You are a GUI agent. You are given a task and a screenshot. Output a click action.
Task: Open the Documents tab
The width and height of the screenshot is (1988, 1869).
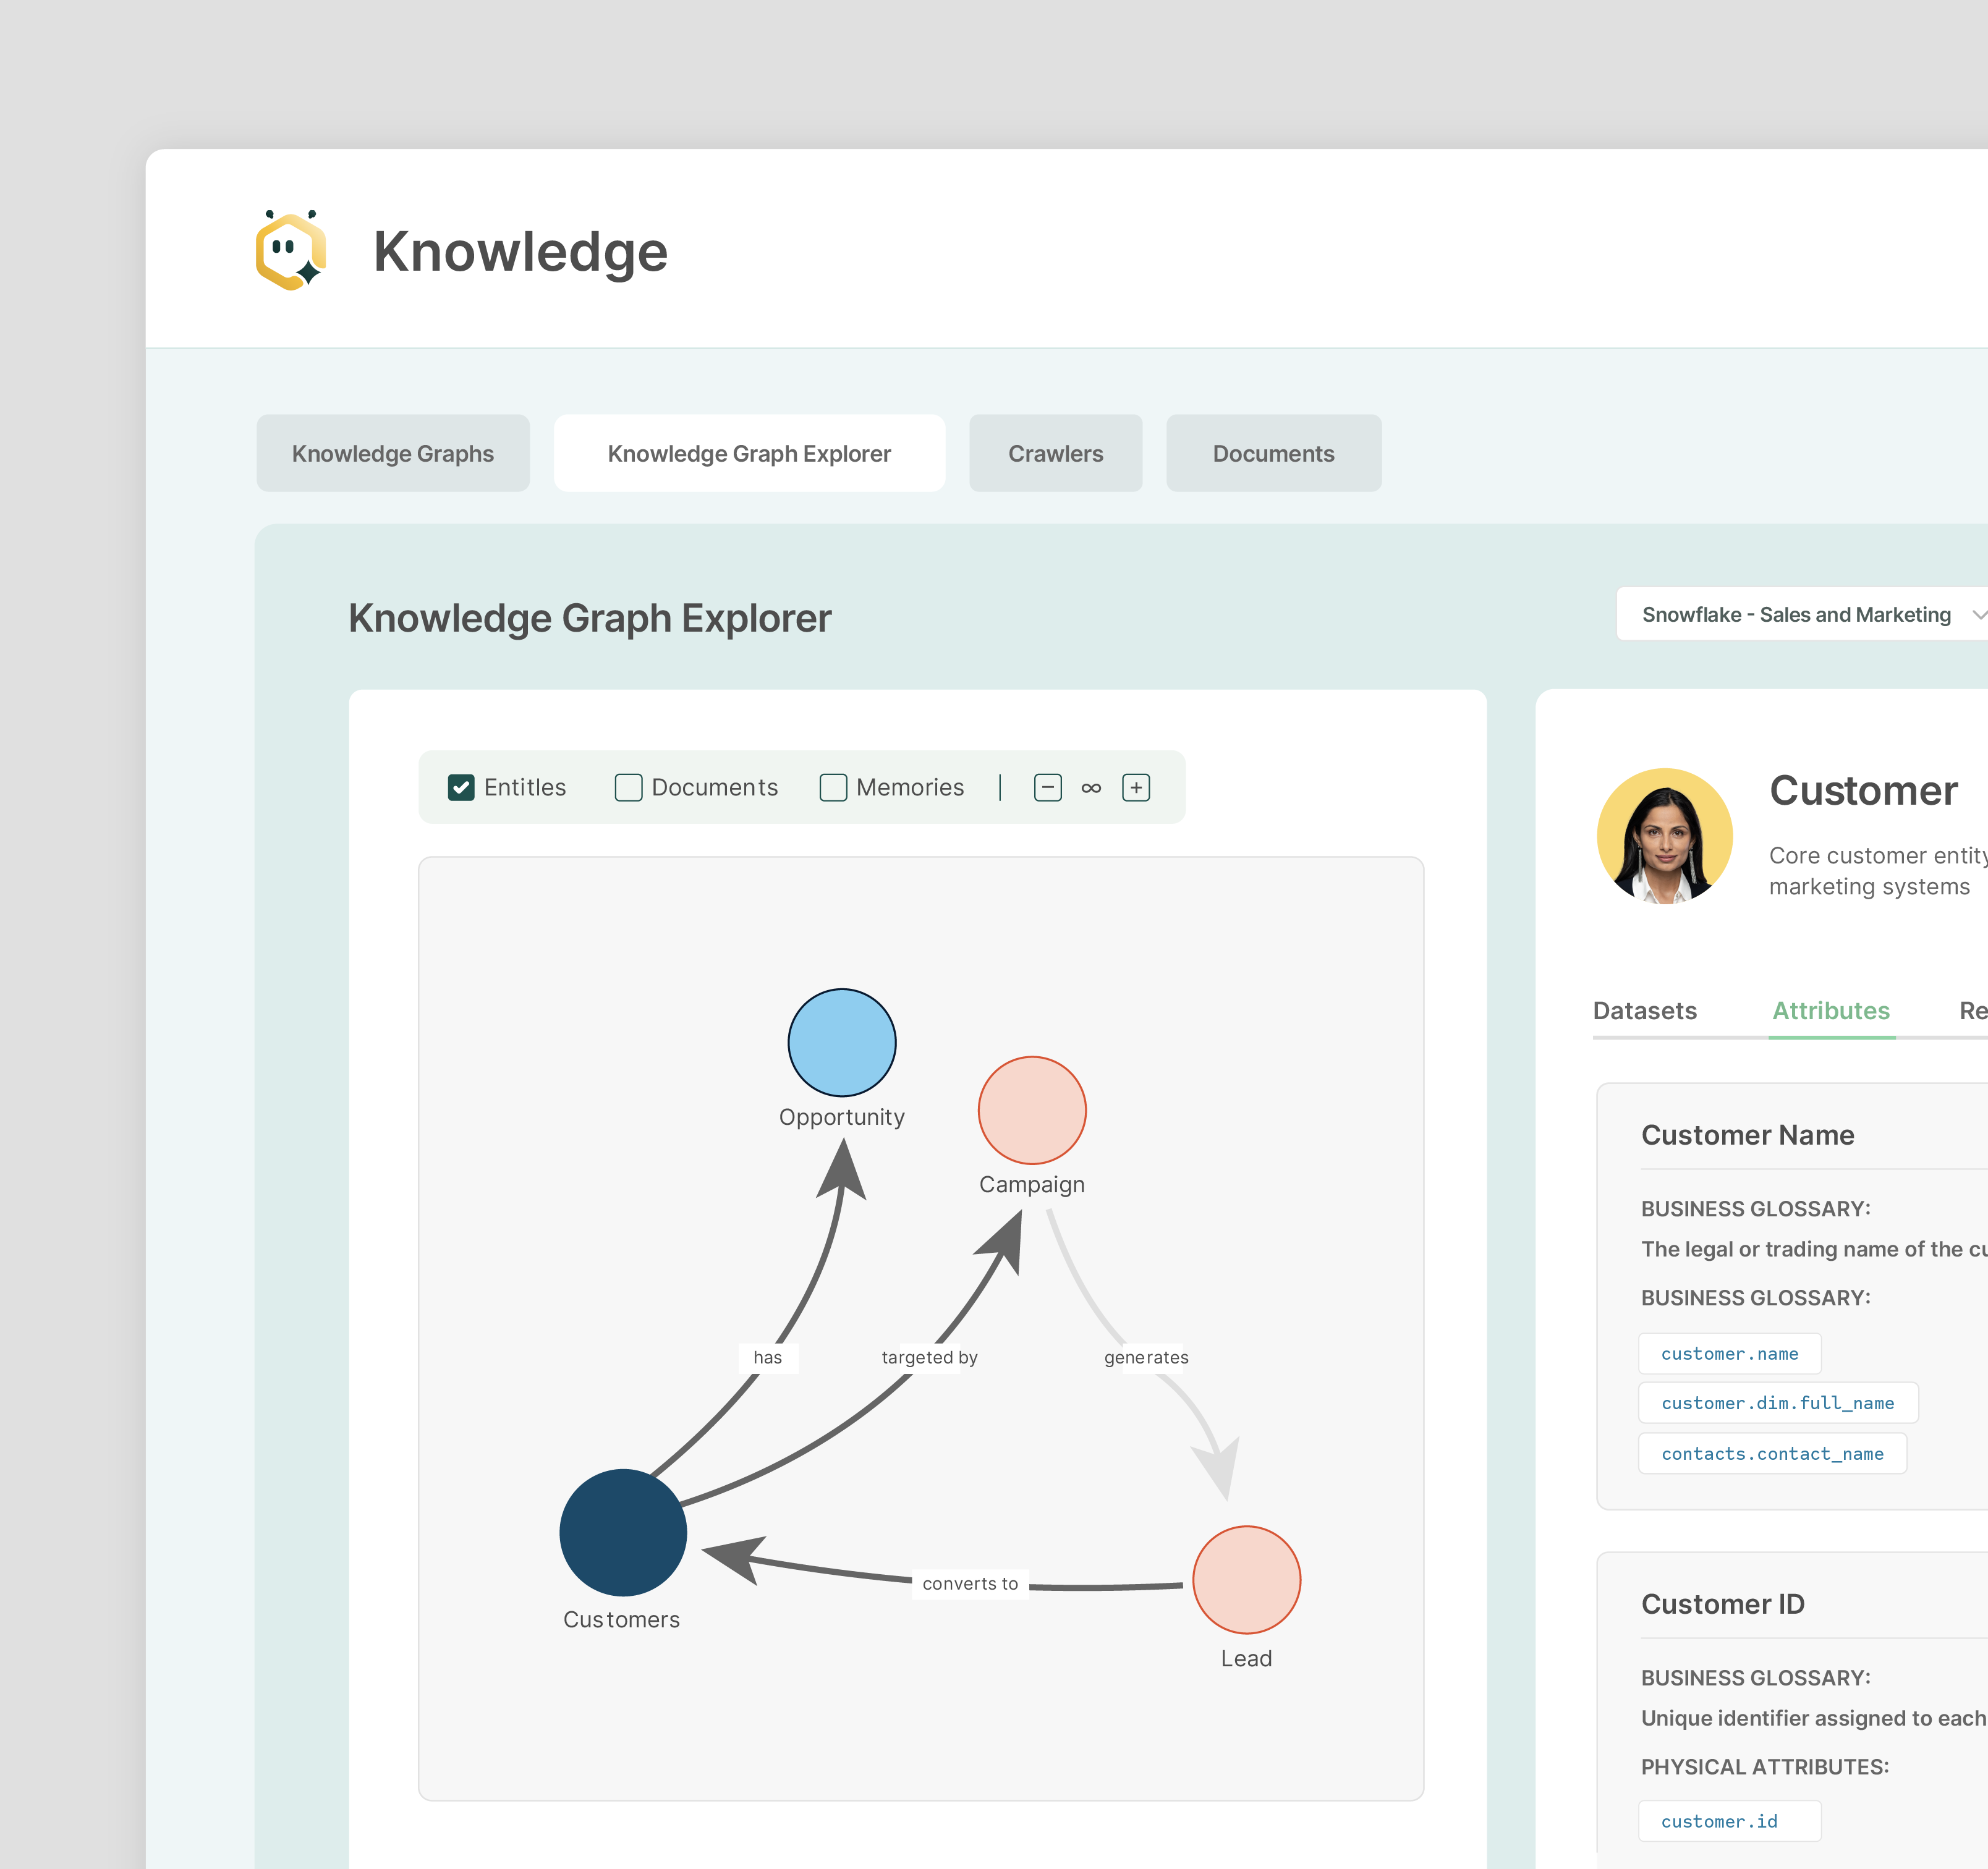(1274, 453)
